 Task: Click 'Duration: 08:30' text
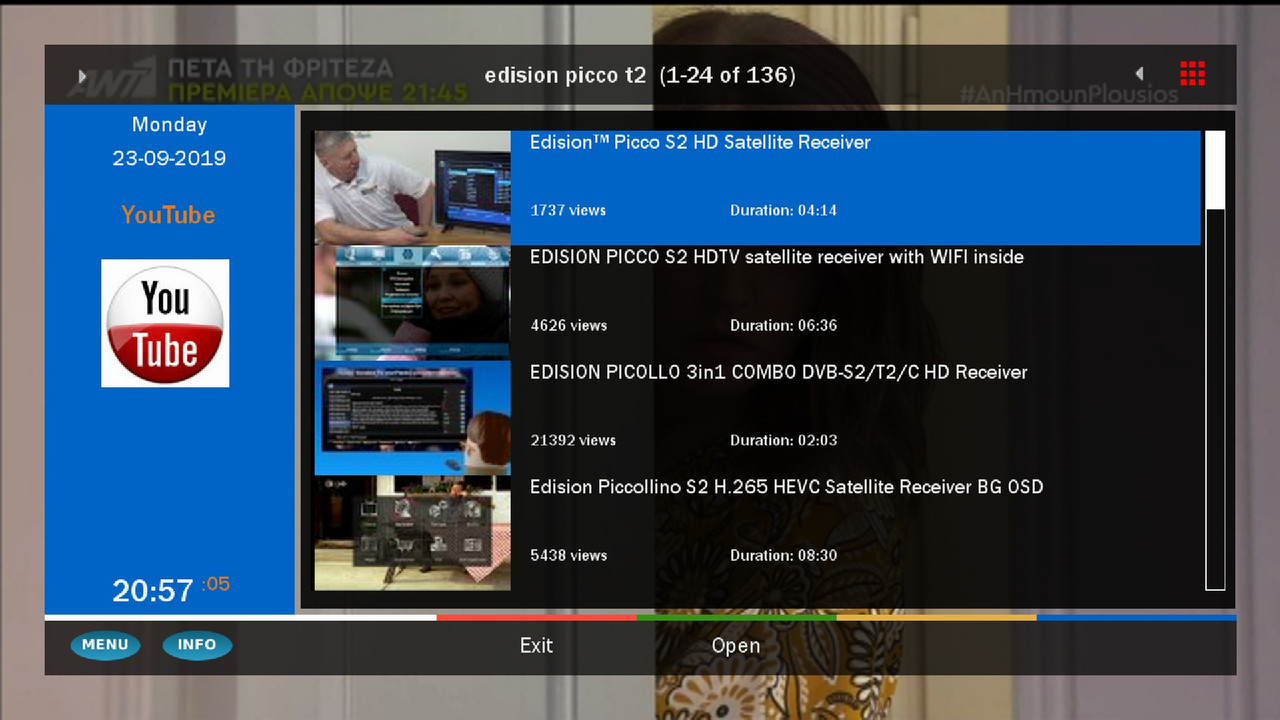pos(783,555)
